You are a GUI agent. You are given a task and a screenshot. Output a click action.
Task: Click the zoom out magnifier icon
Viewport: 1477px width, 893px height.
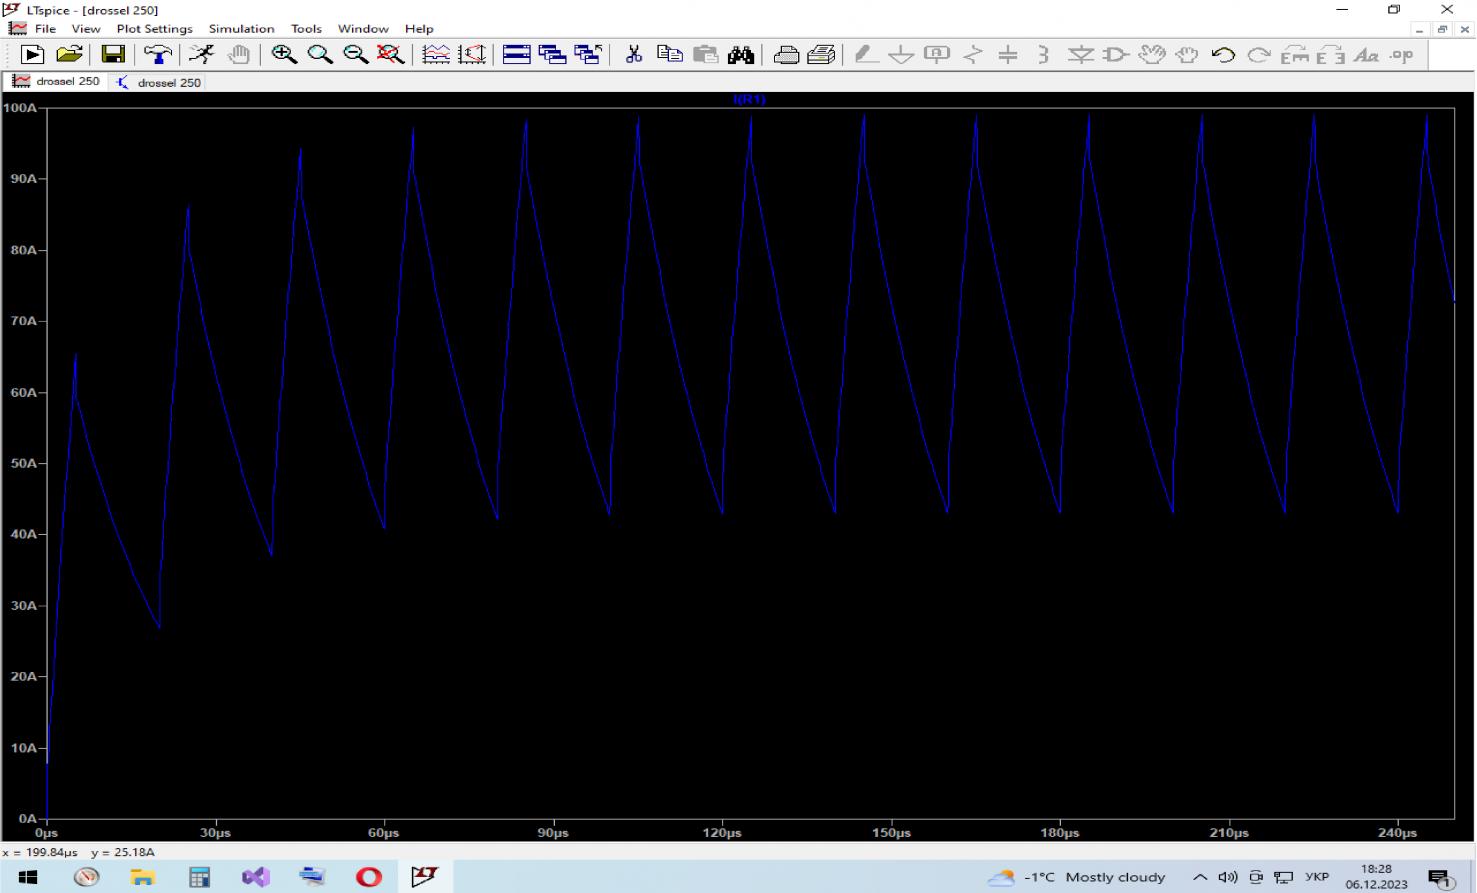click(x=355, y=55)
